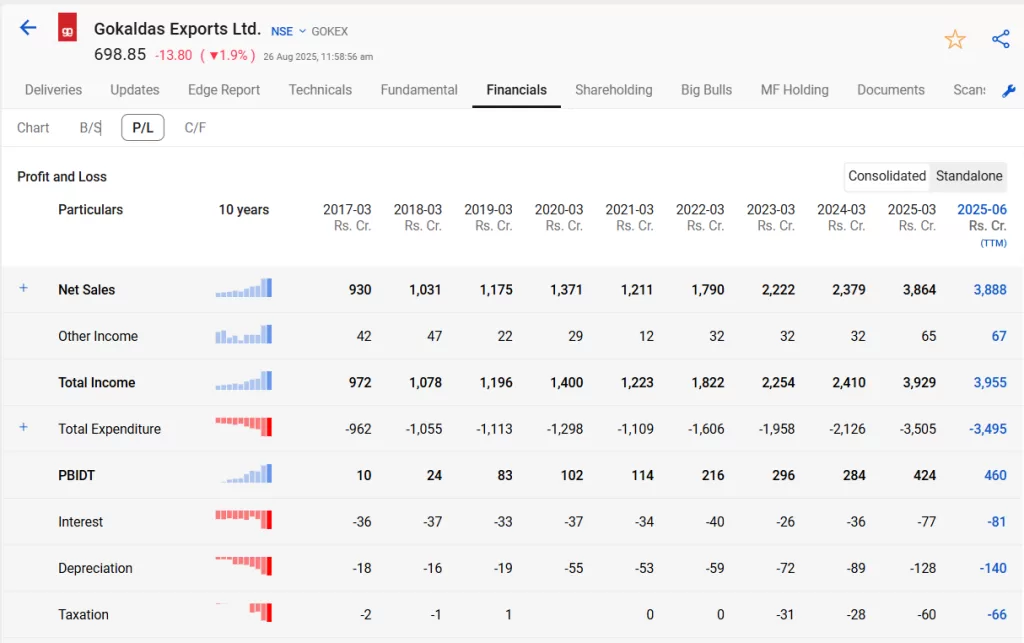Click Other Income TTM value 67
Image resolution: width=1024 pixels, height=643 pixels.
coord(999,336)
